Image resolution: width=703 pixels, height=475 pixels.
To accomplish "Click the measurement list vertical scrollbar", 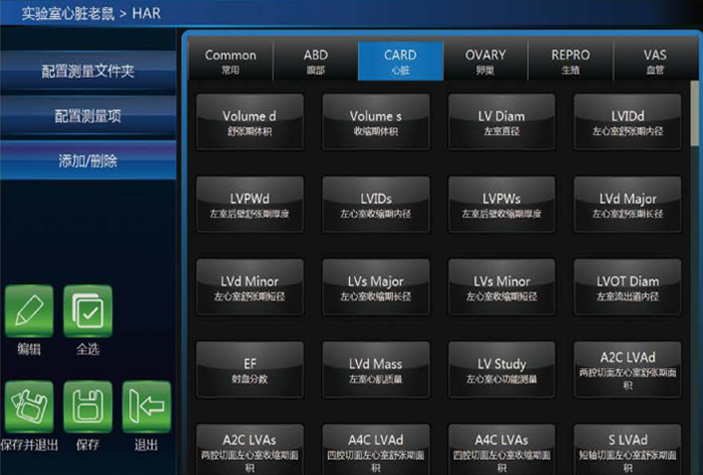I will [x=695, y=115].
